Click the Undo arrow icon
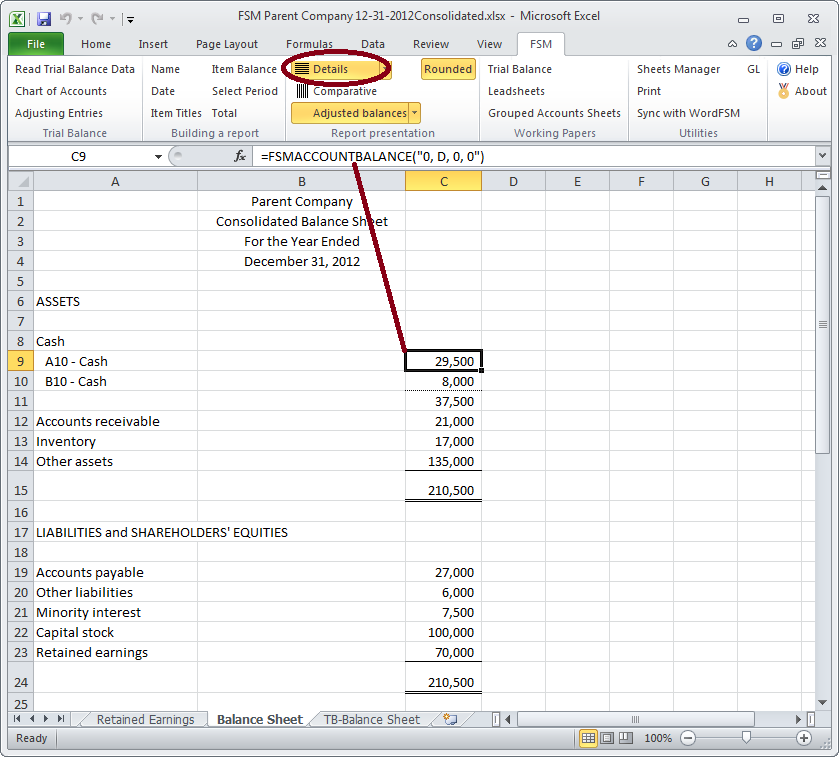This screenshot has height=757, width=839. click(66, 19)
